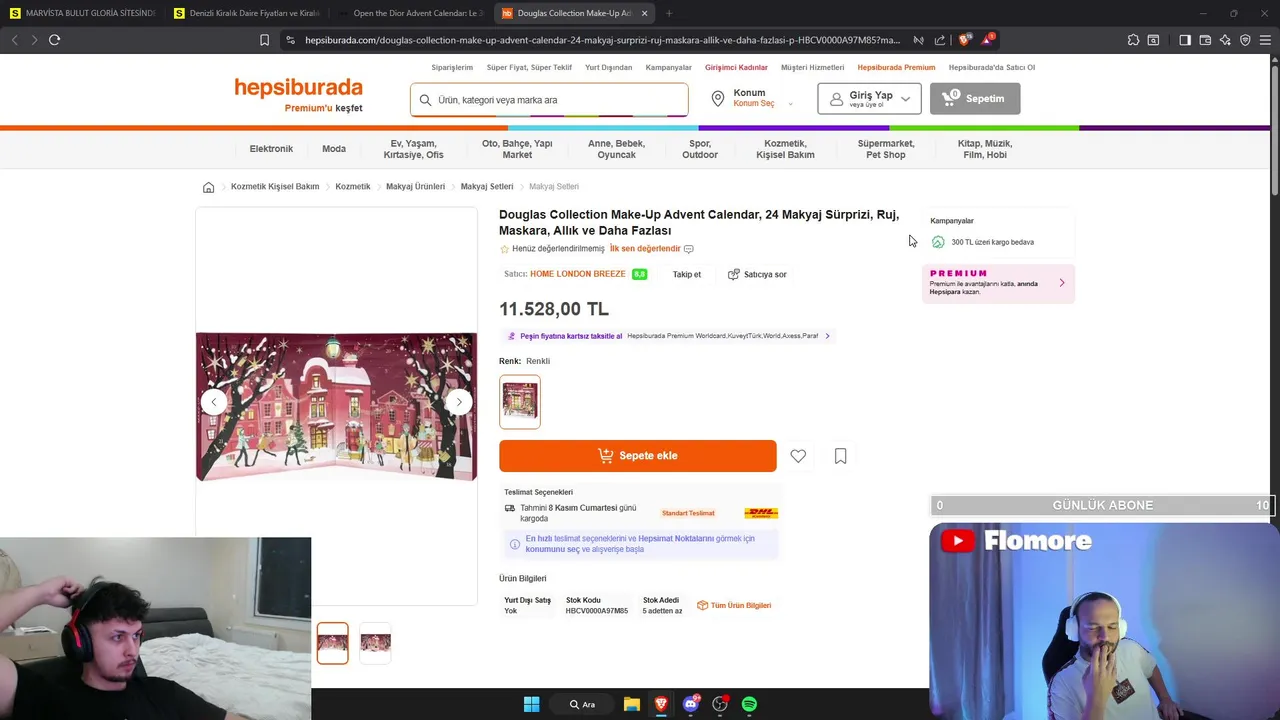The image size is (1280, 720).
Task: Select the first gallery thumbnail image
Action: (x=333, y=643)
